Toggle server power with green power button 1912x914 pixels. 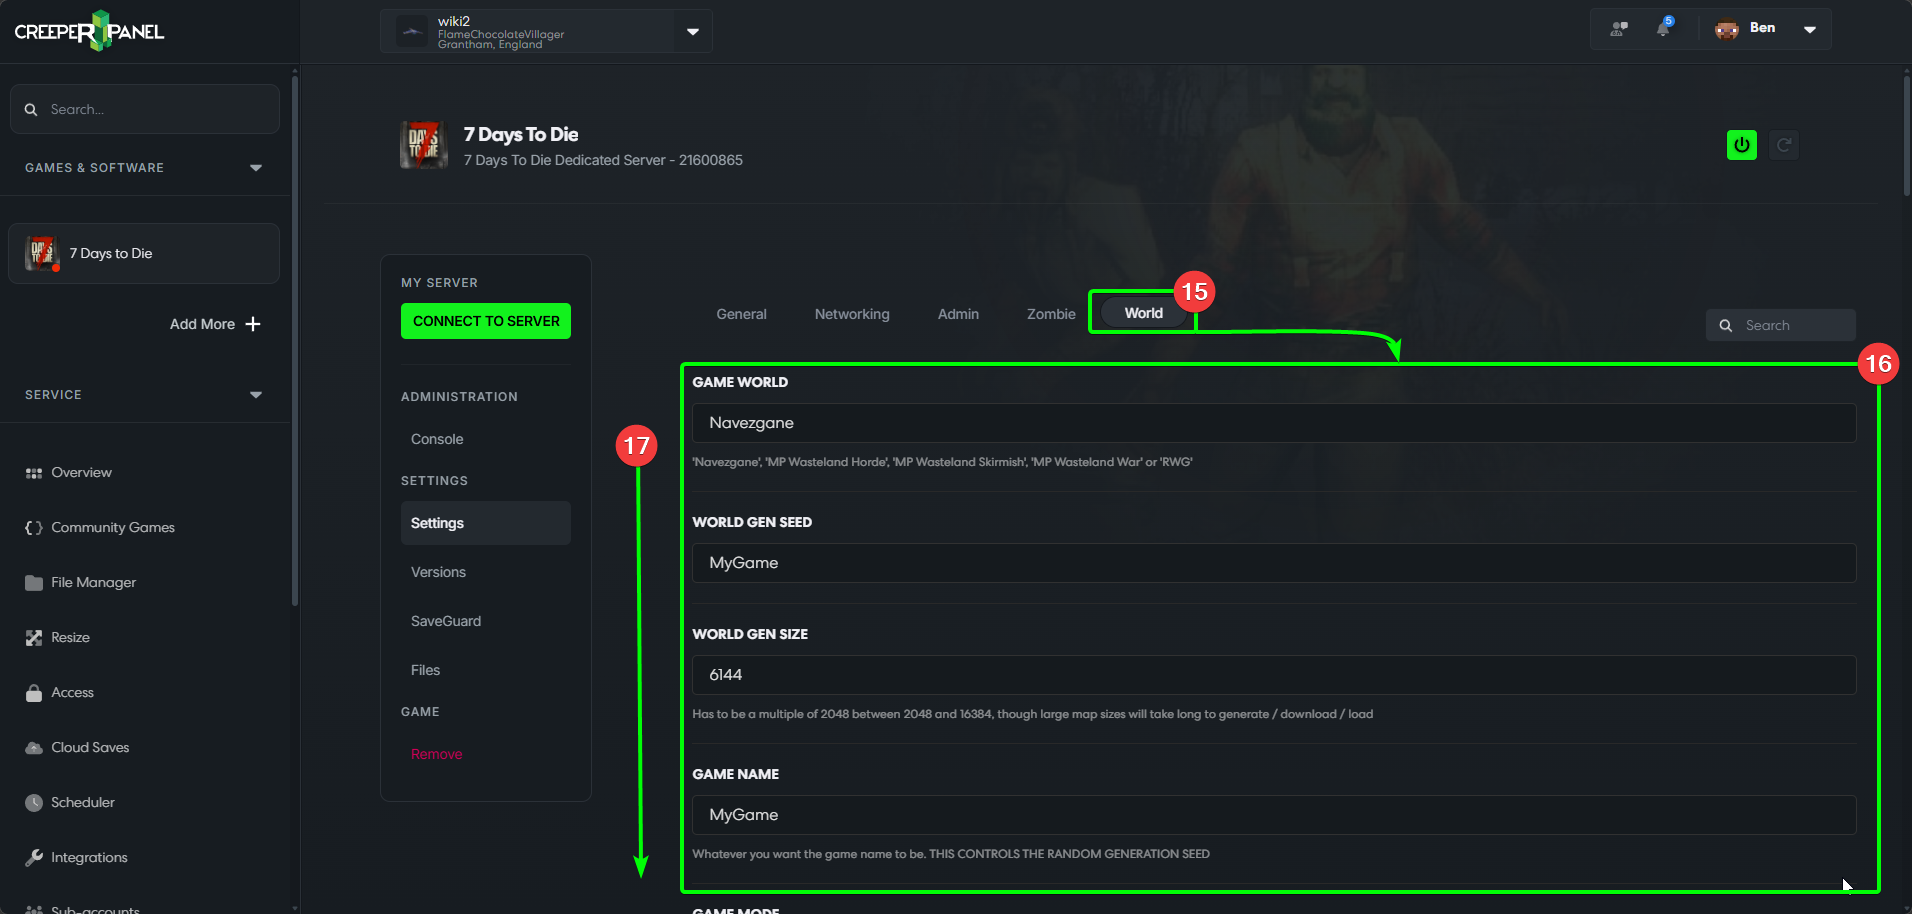click(1741, 145)
